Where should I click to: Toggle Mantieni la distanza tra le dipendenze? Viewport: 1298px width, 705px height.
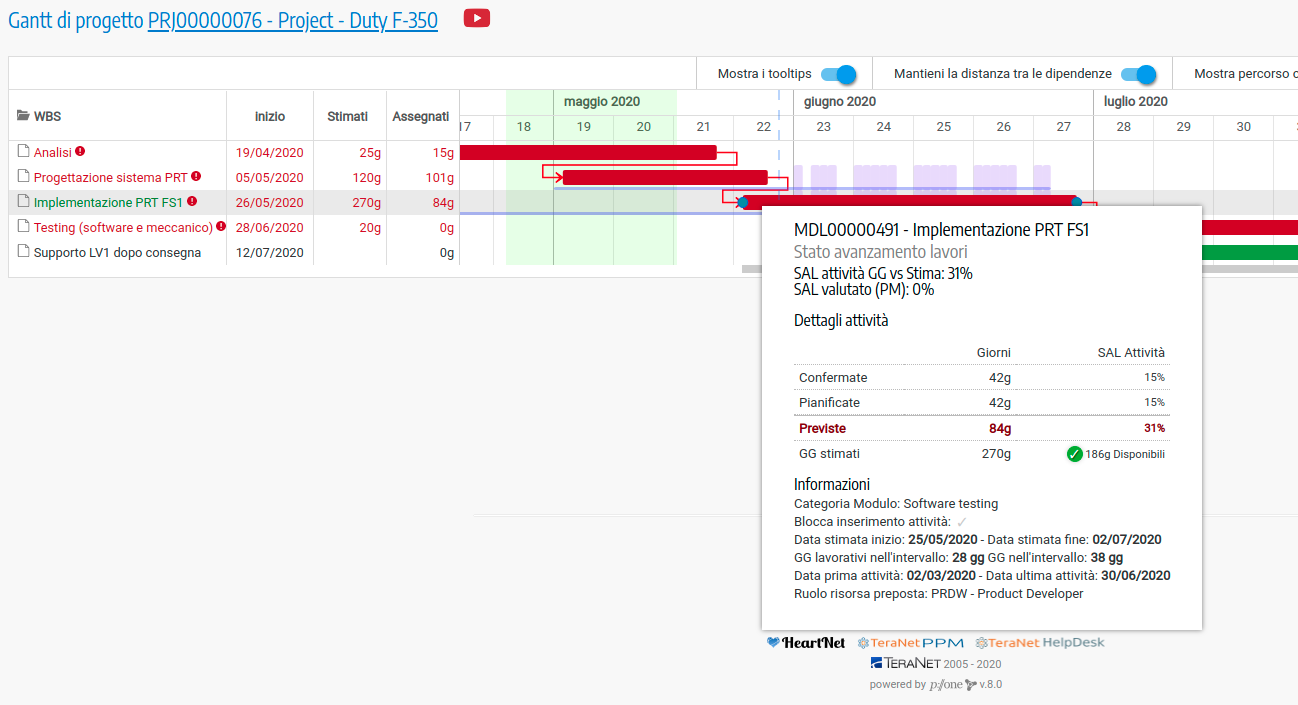1138,74
